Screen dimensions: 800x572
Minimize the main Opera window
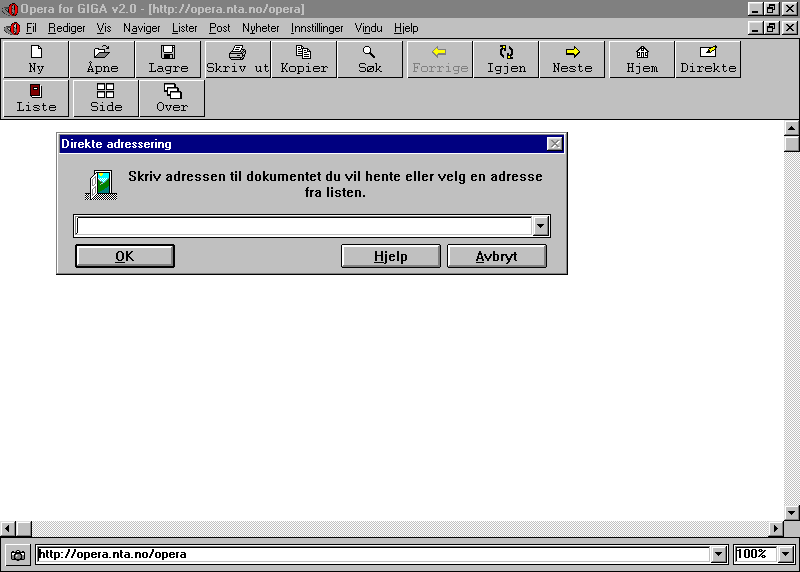pyautogui.click(x=755, y=9)
